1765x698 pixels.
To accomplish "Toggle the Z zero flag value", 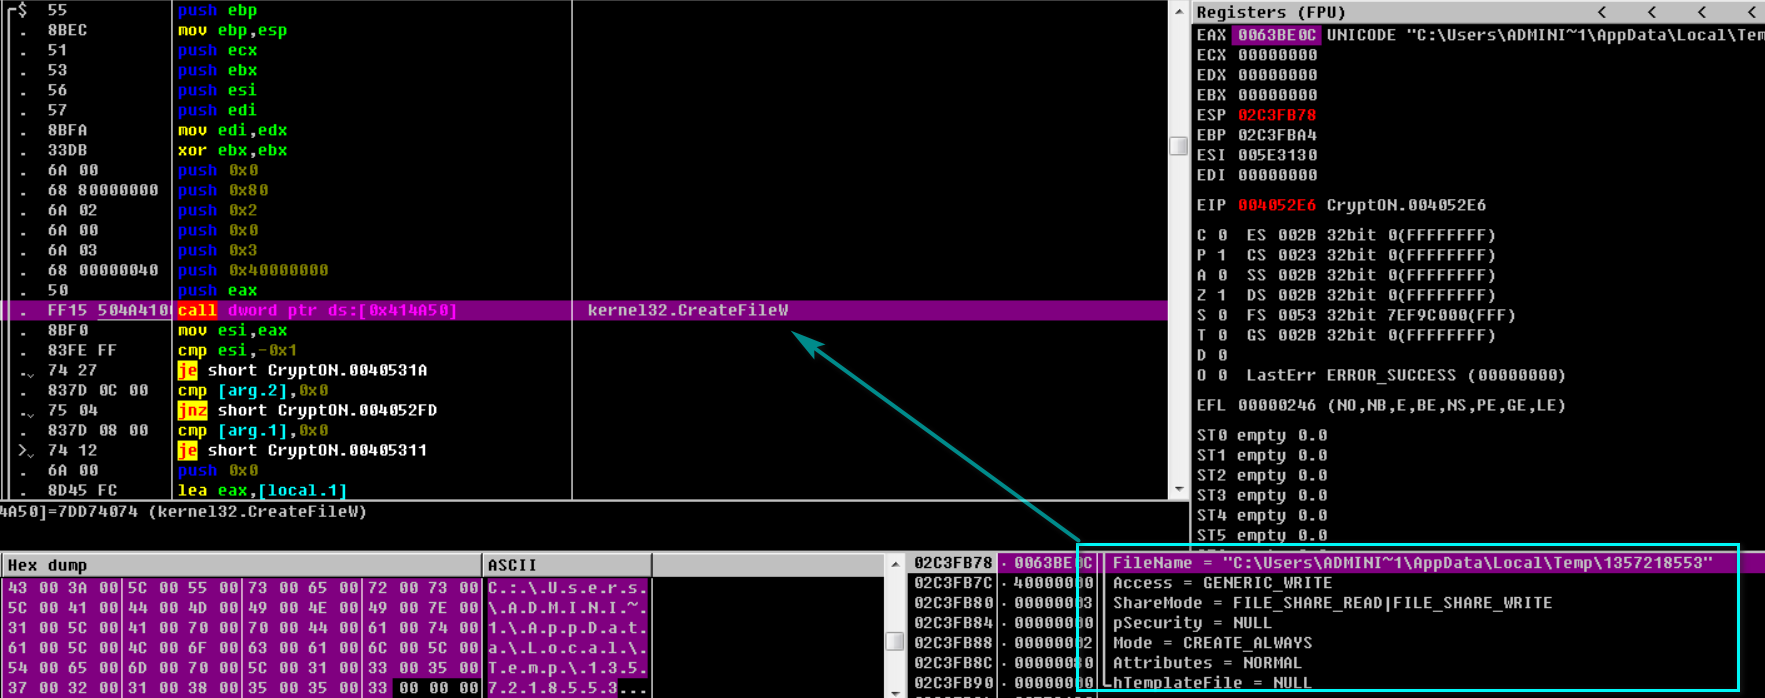I will (x=1222, y=295).
